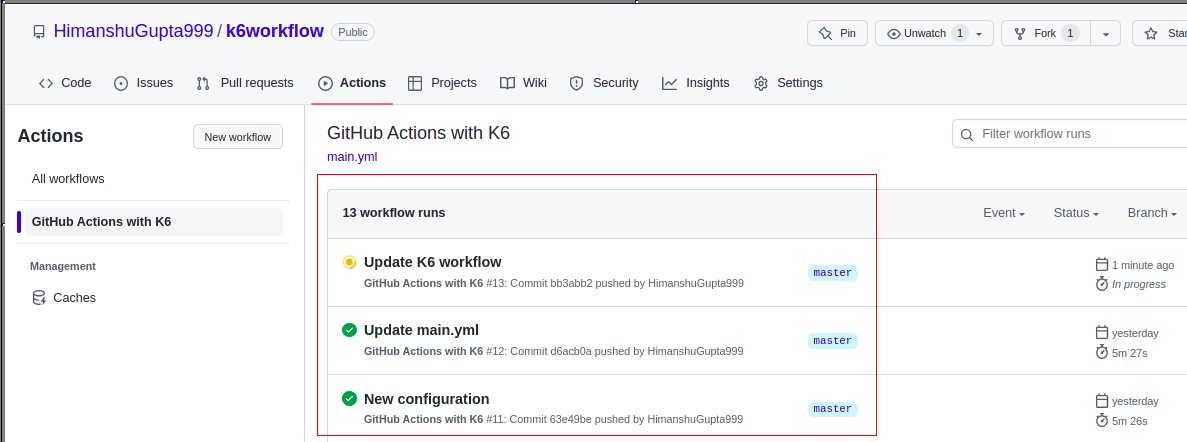Screen dimensions: 1187x442
Task: Go to the Settings tab
Action: point(788,83)
